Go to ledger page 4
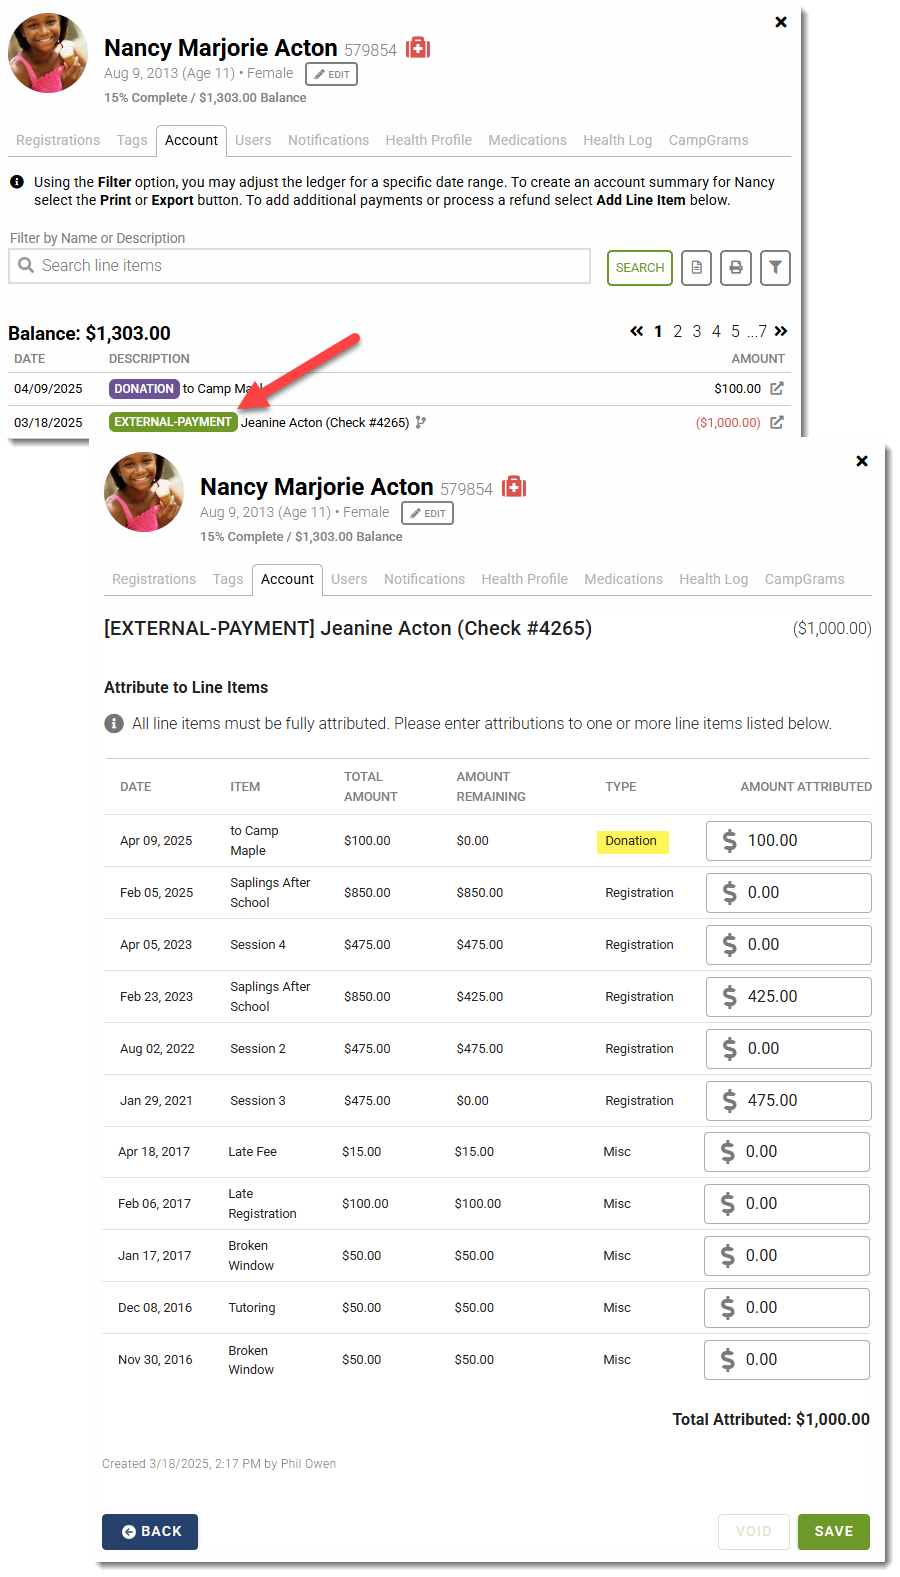This screenshot has height=1577, width=900. click(x=716, y=331)
